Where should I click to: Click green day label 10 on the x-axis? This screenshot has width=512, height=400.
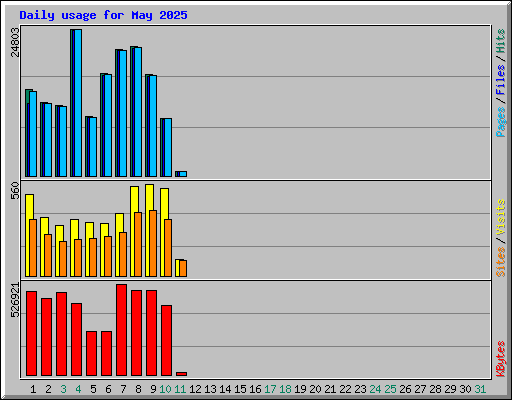(x=165, y=389)
